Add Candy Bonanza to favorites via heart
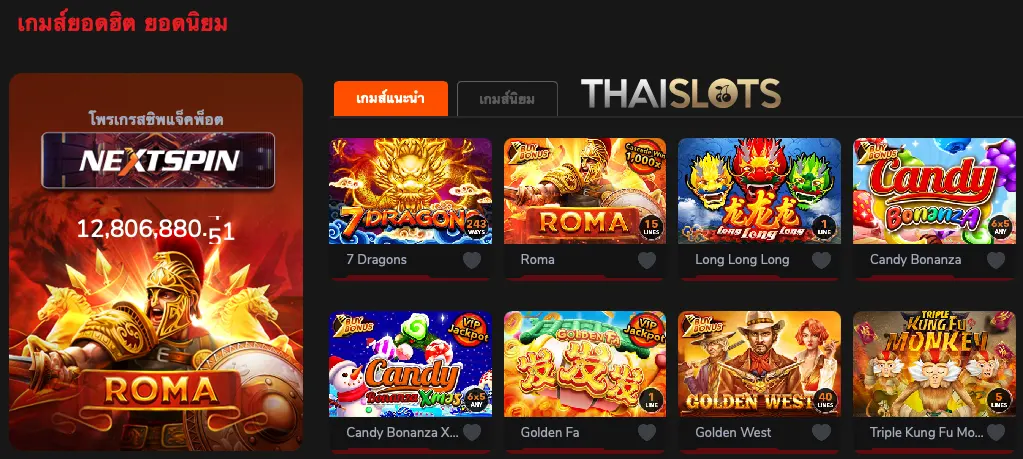The height and width of the screenshot is (459, 1023). click(996, 260)
